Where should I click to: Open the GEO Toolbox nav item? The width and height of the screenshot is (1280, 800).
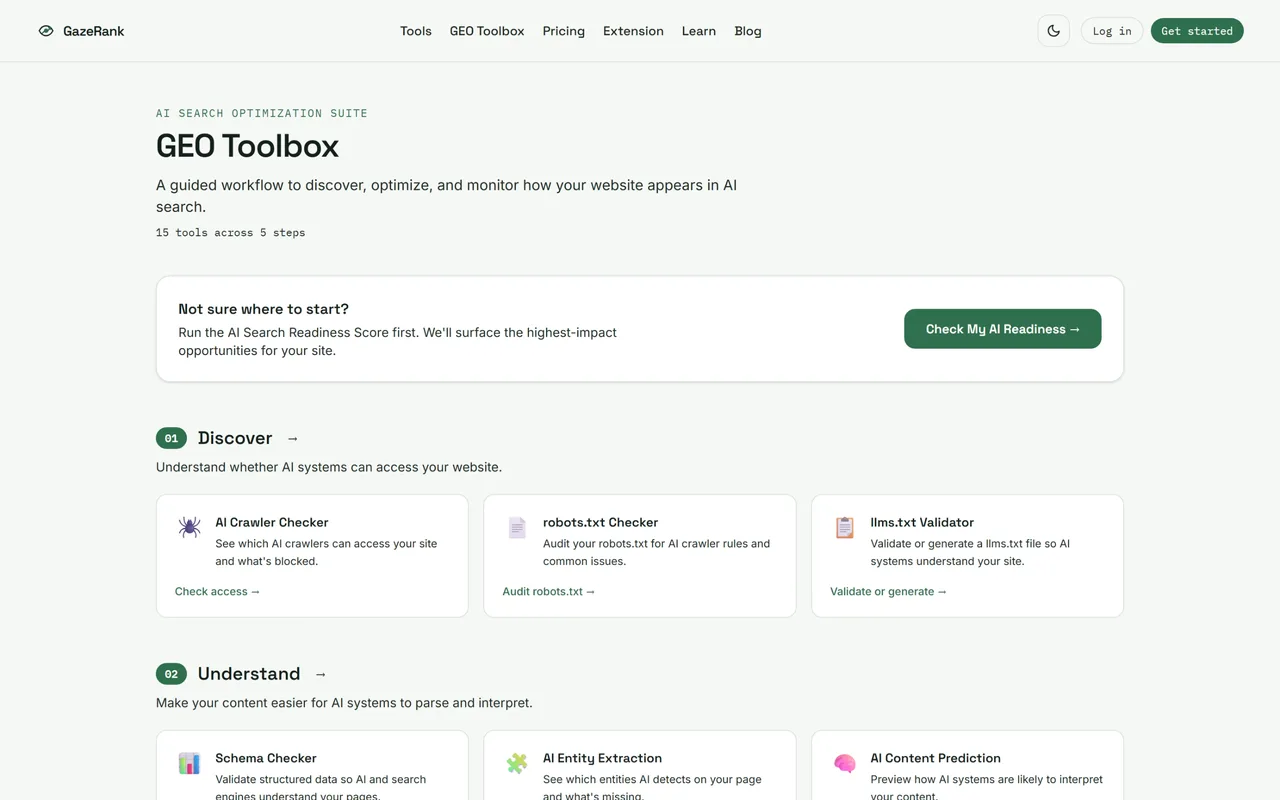(487, 31)
